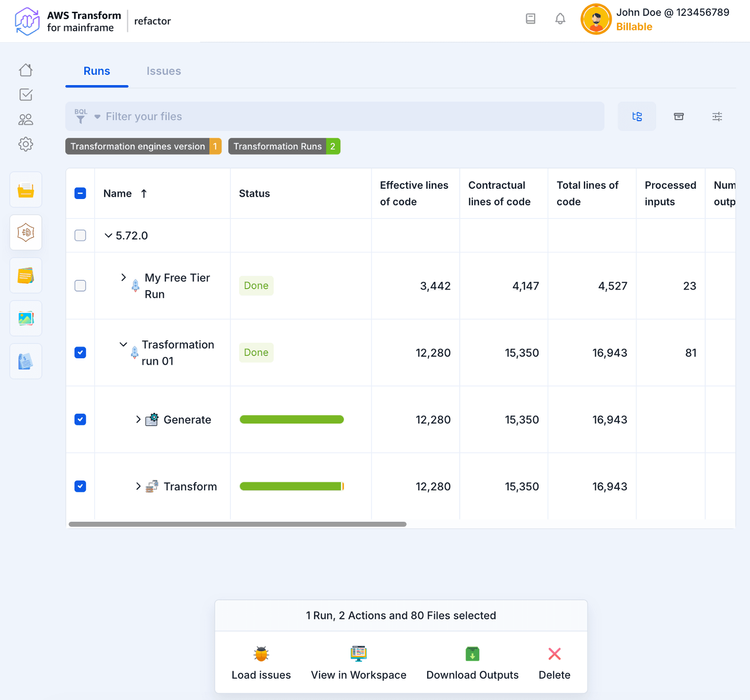Image resolution: width=750 pixels, height=700 pixels.
Task: Click the rocket icon of My Free Tier Run
Action: (x=135, y=286)
